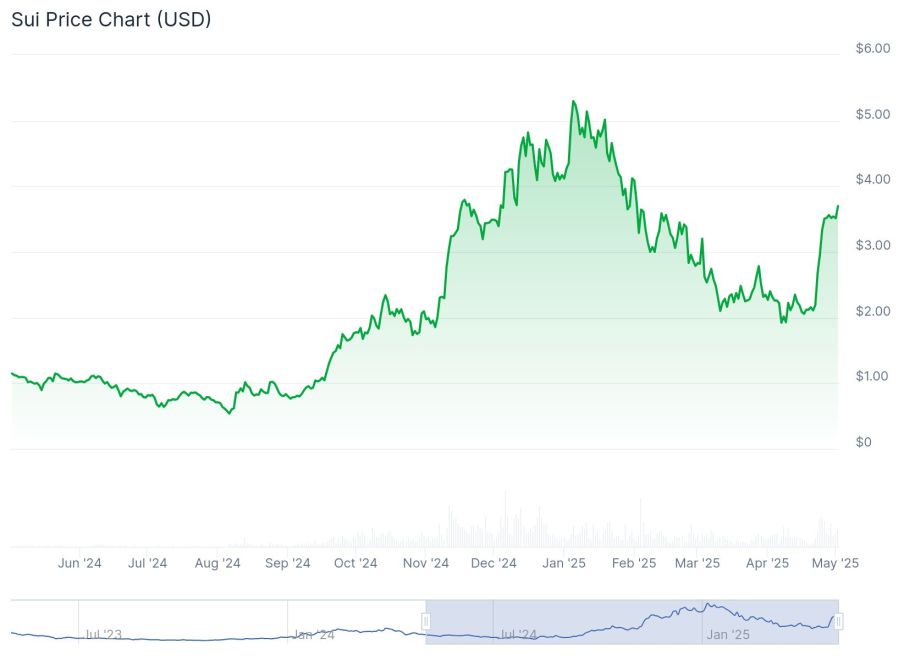Click the May '25 x-axis label
The height and width of the screenshot is (660, 904).
pos(837,563)
